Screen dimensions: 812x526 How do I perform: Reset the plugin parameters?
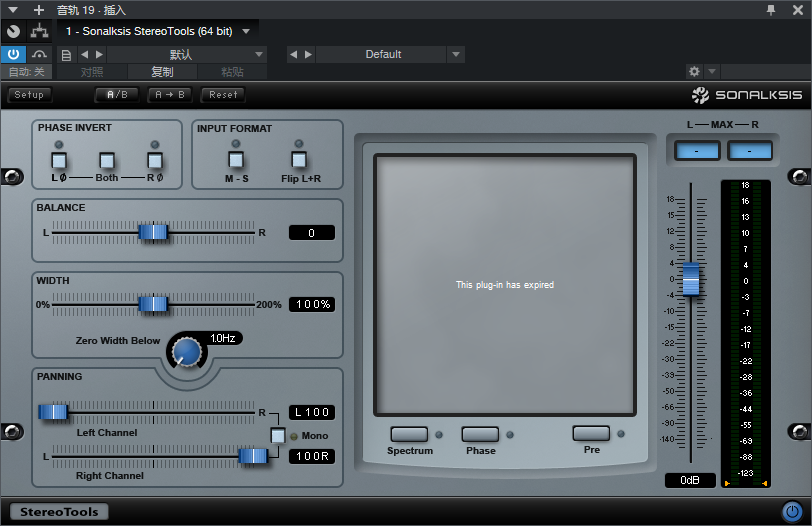click(223, 95)
